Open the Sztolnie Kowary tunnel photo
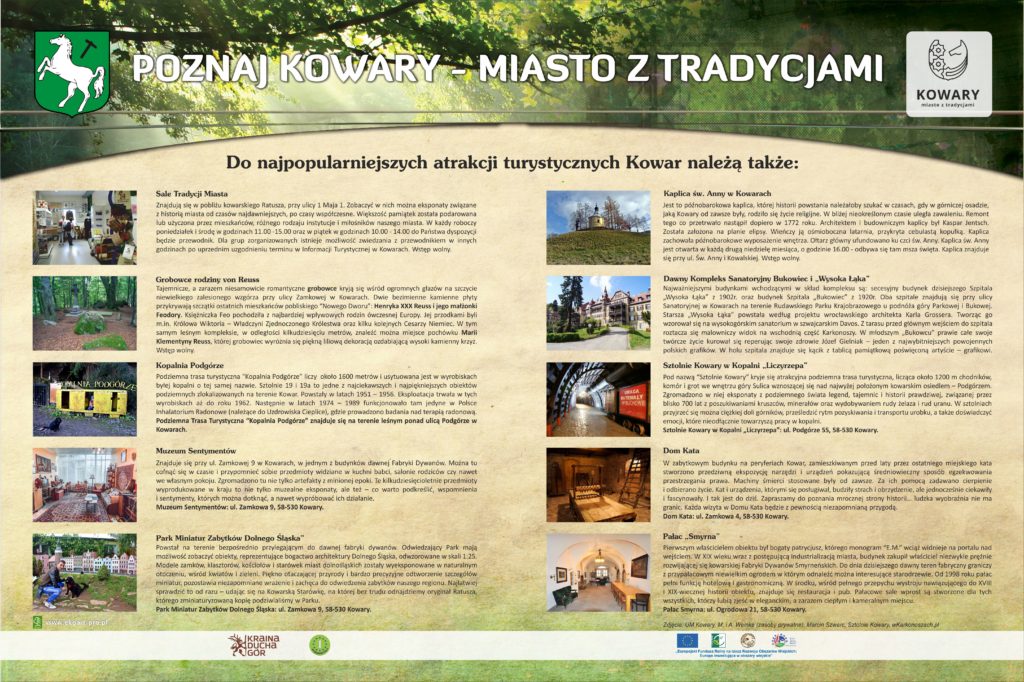 point(598,399)
